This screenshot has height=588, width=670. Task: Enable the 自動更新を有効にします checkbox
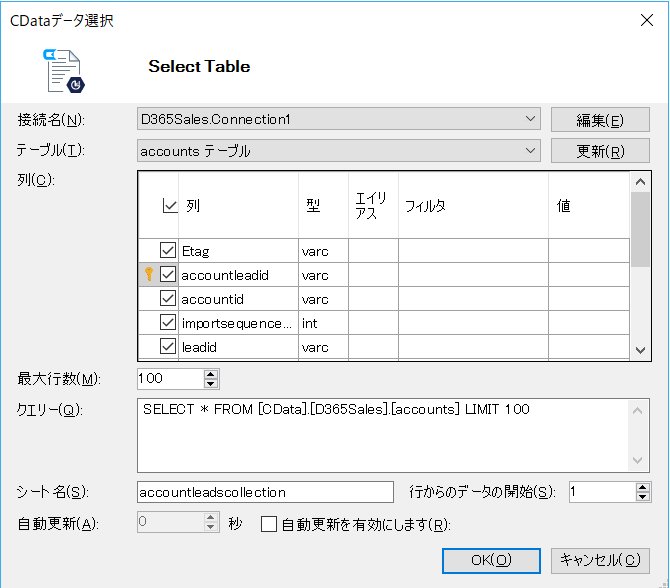point(269,524)
